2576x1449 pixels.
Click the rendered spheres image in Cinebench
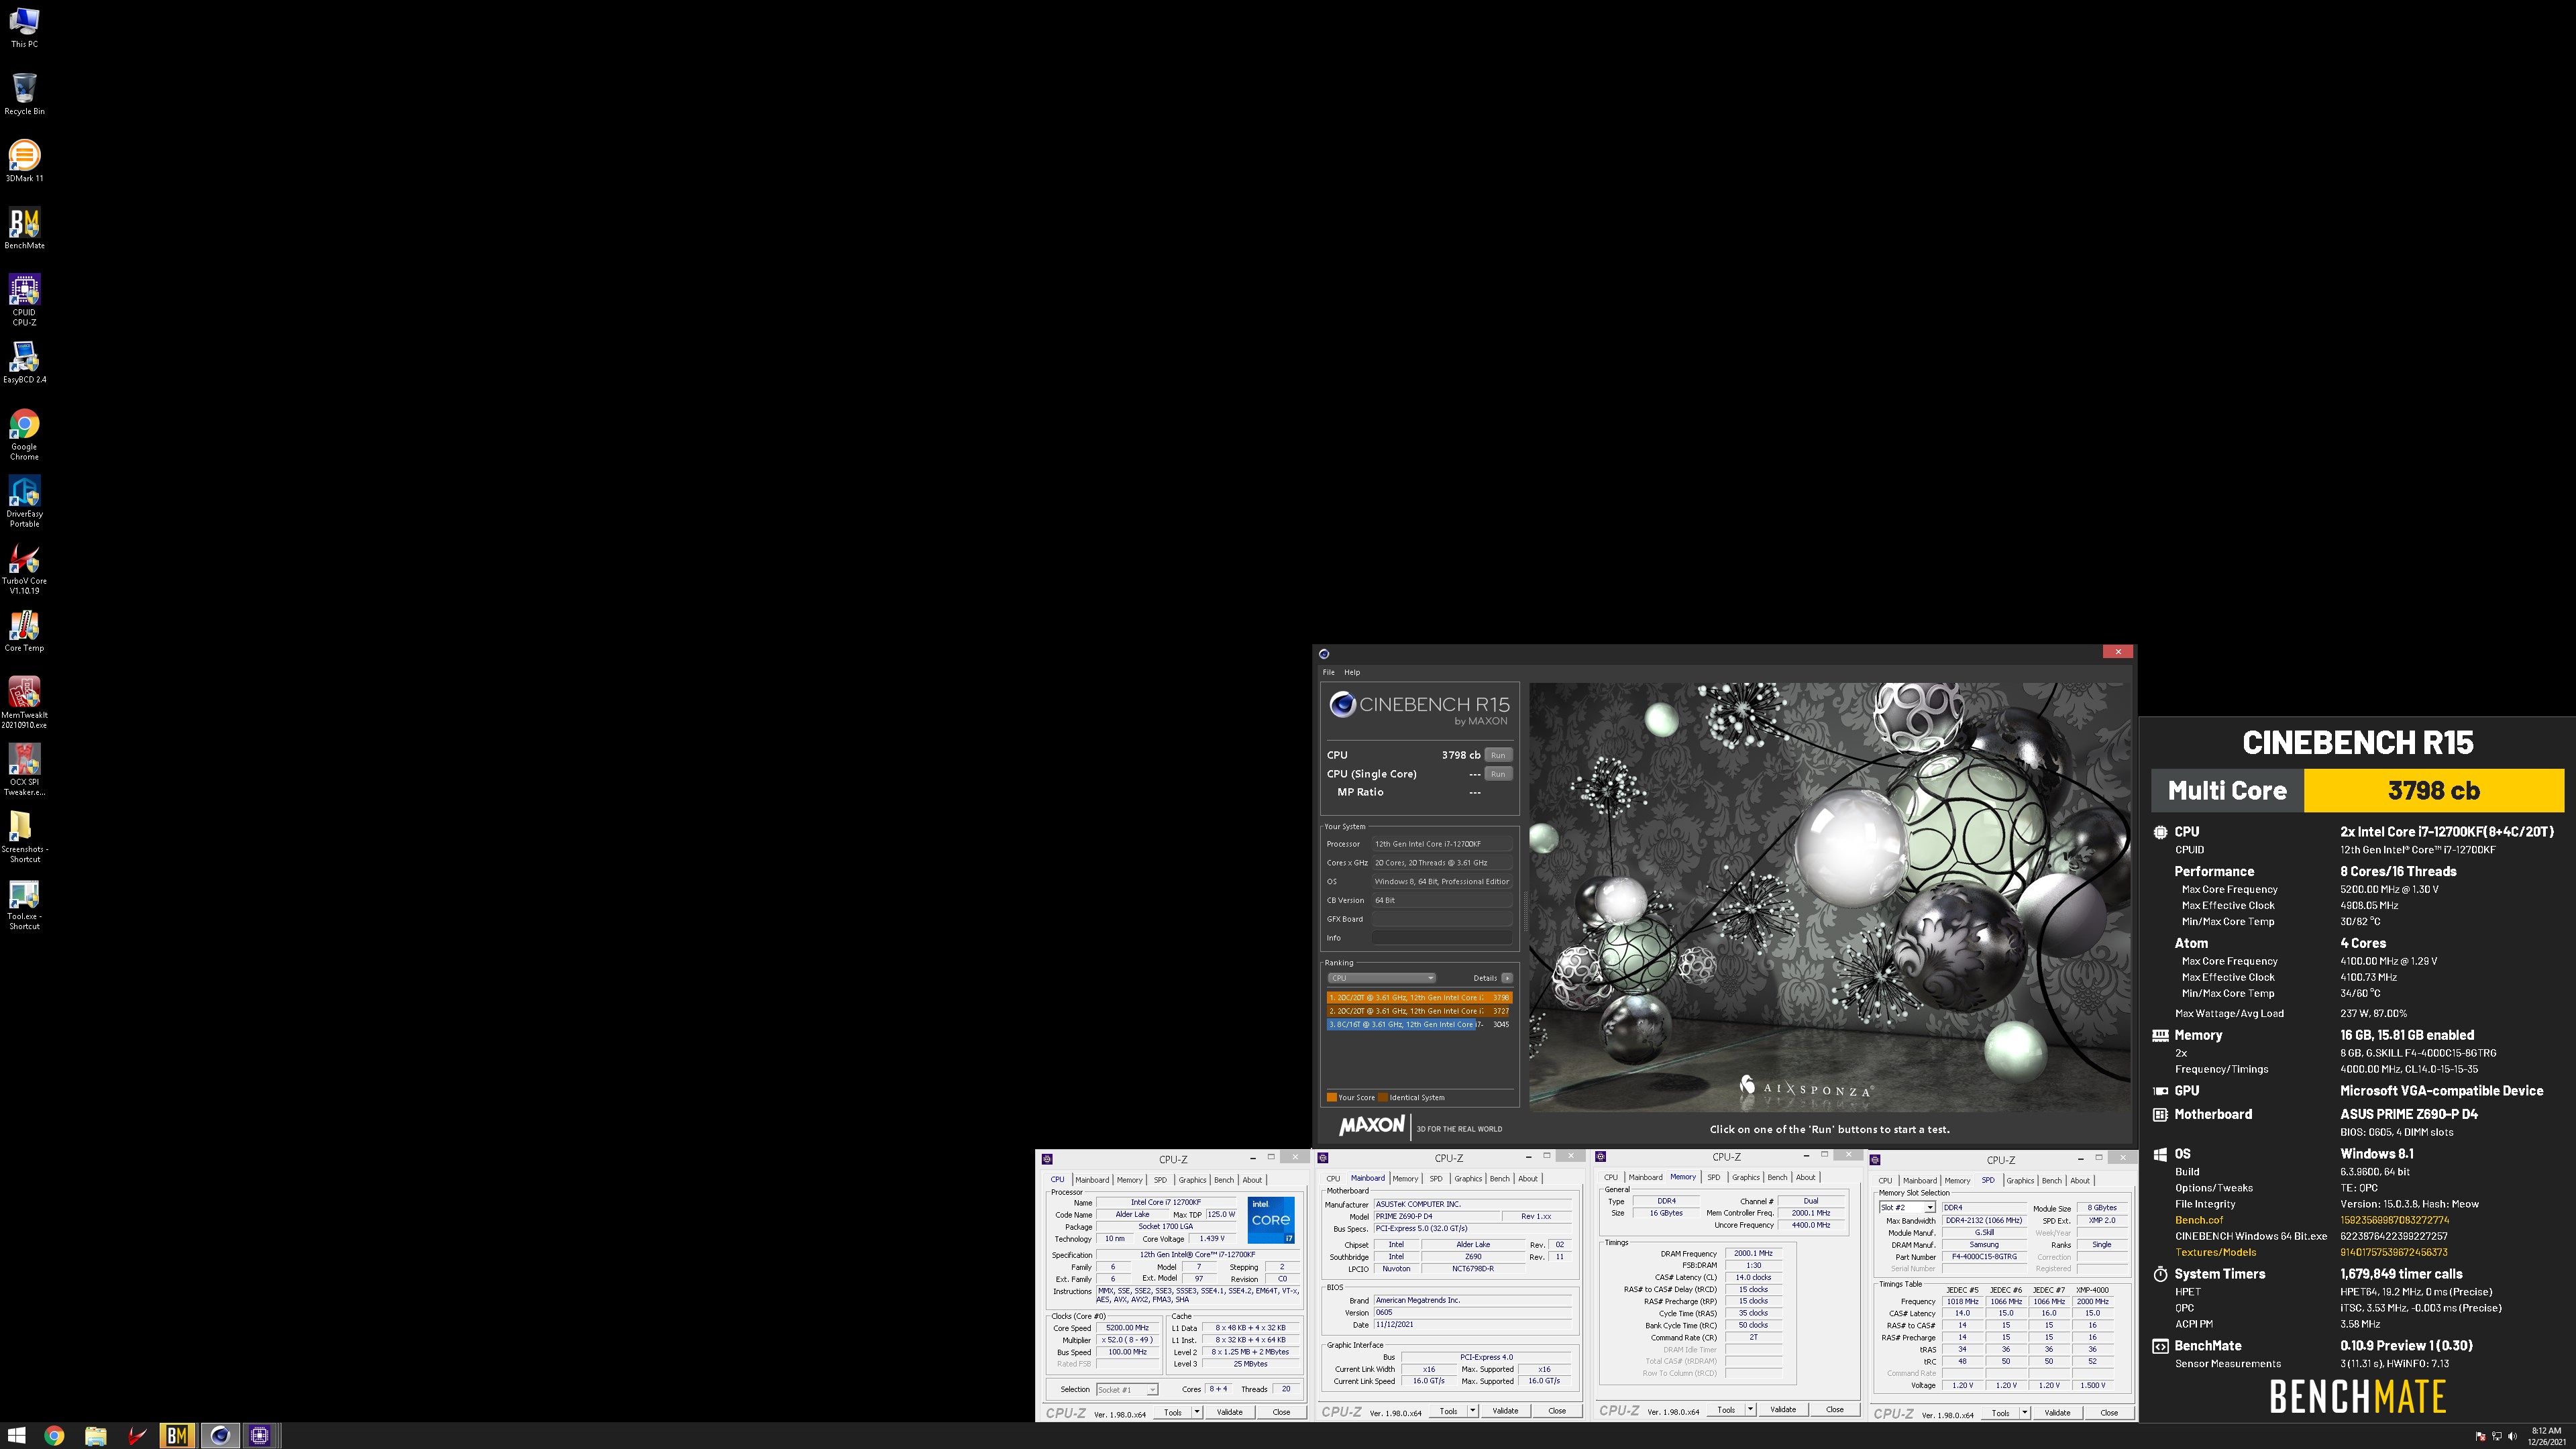[1830, 897]
